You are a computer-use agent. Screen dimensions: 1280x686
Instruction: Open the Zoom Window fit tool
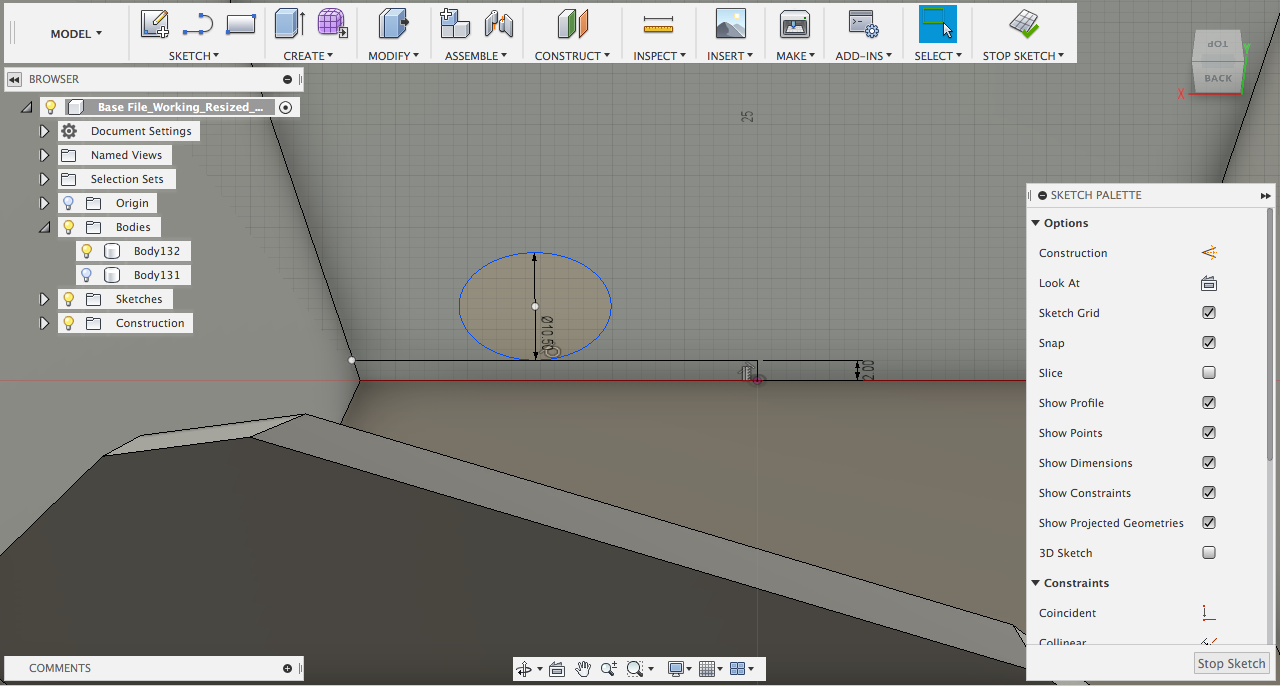635,669
